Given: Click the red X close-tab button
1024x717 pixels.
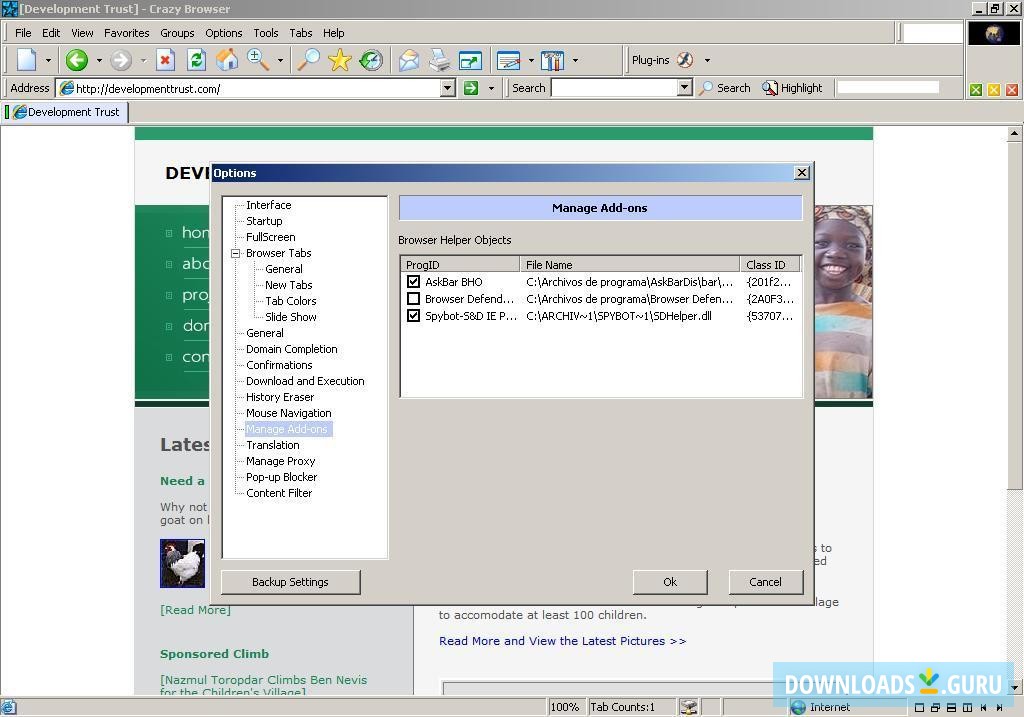Looking at the screenshot, I should [1012, 90].
